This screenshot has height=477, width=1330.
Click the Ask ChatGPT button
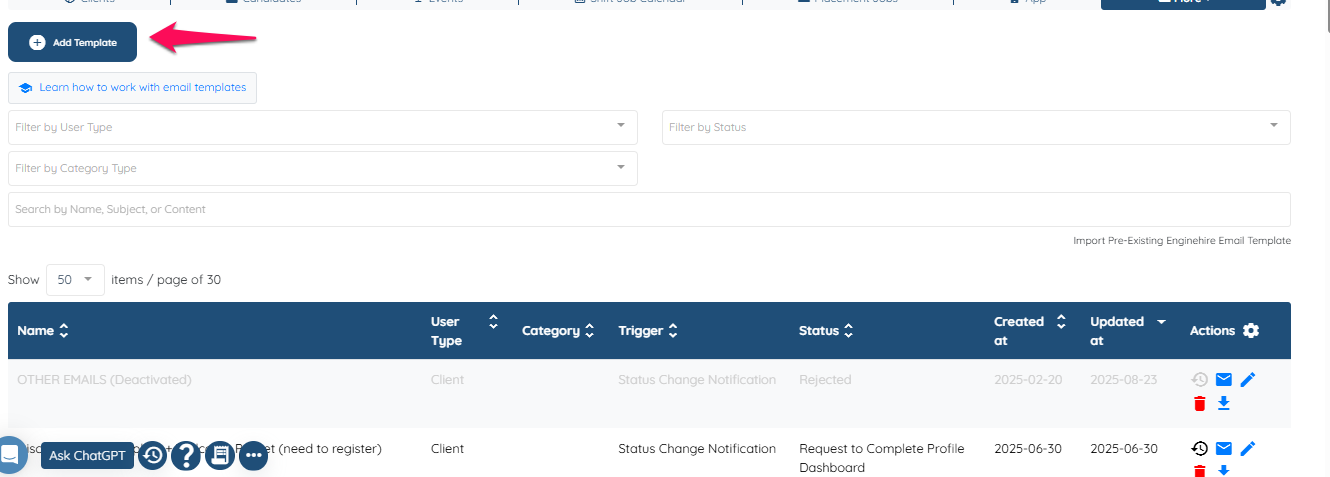(x=88, y=456)
